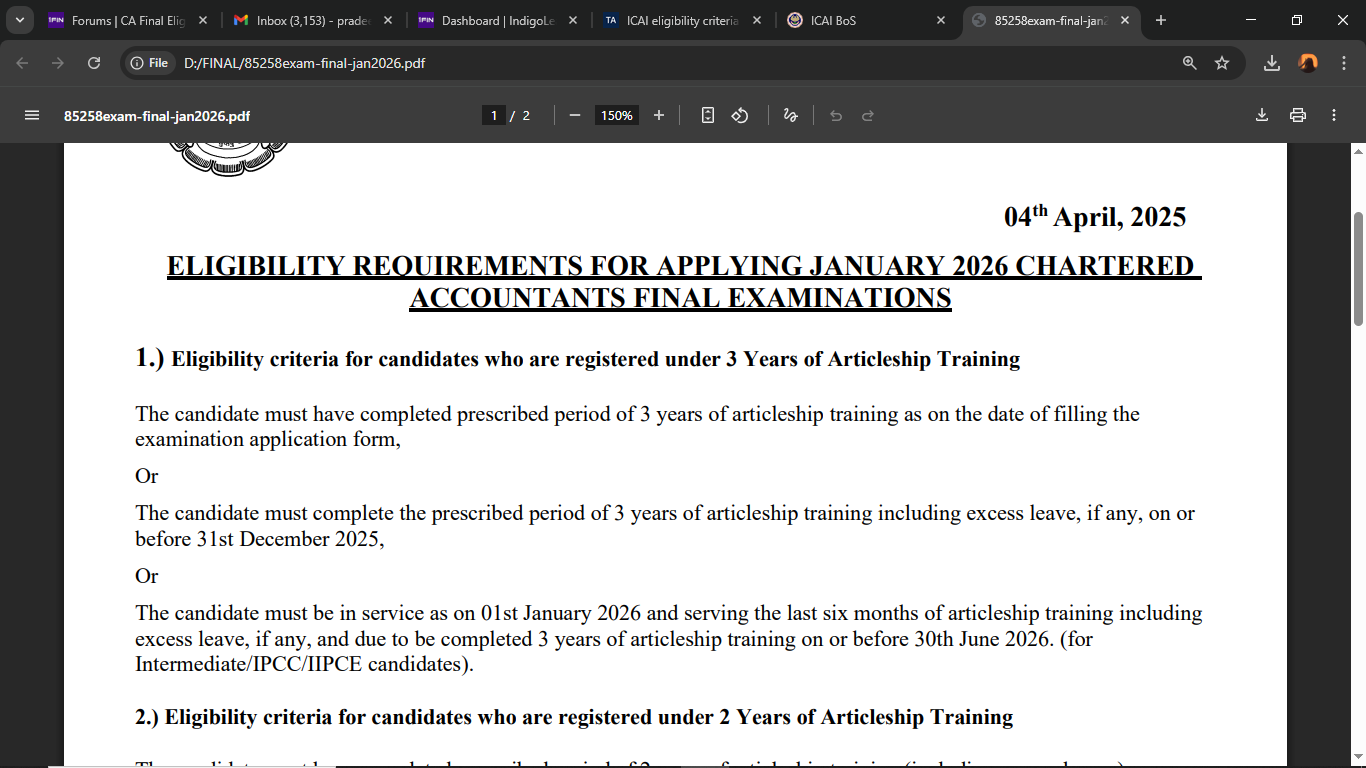Click the fit to page icon
This screenshot has height=768, width=1366.
[708, 116]
